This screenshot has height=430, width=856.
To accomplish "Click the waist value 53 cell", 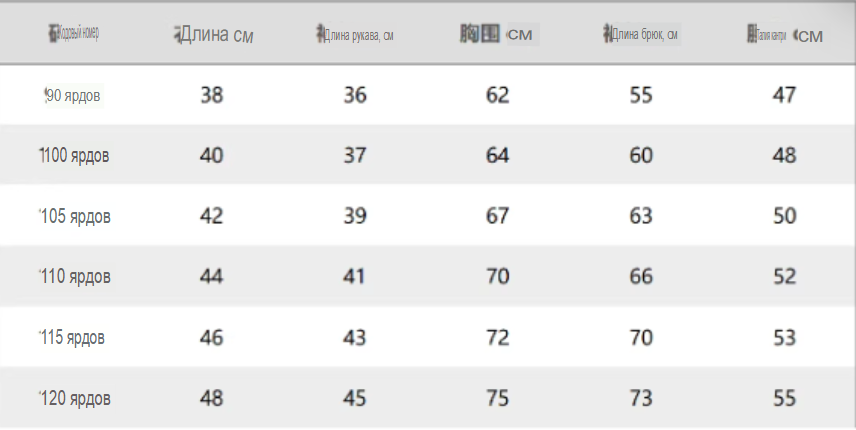I will [785, 338].
